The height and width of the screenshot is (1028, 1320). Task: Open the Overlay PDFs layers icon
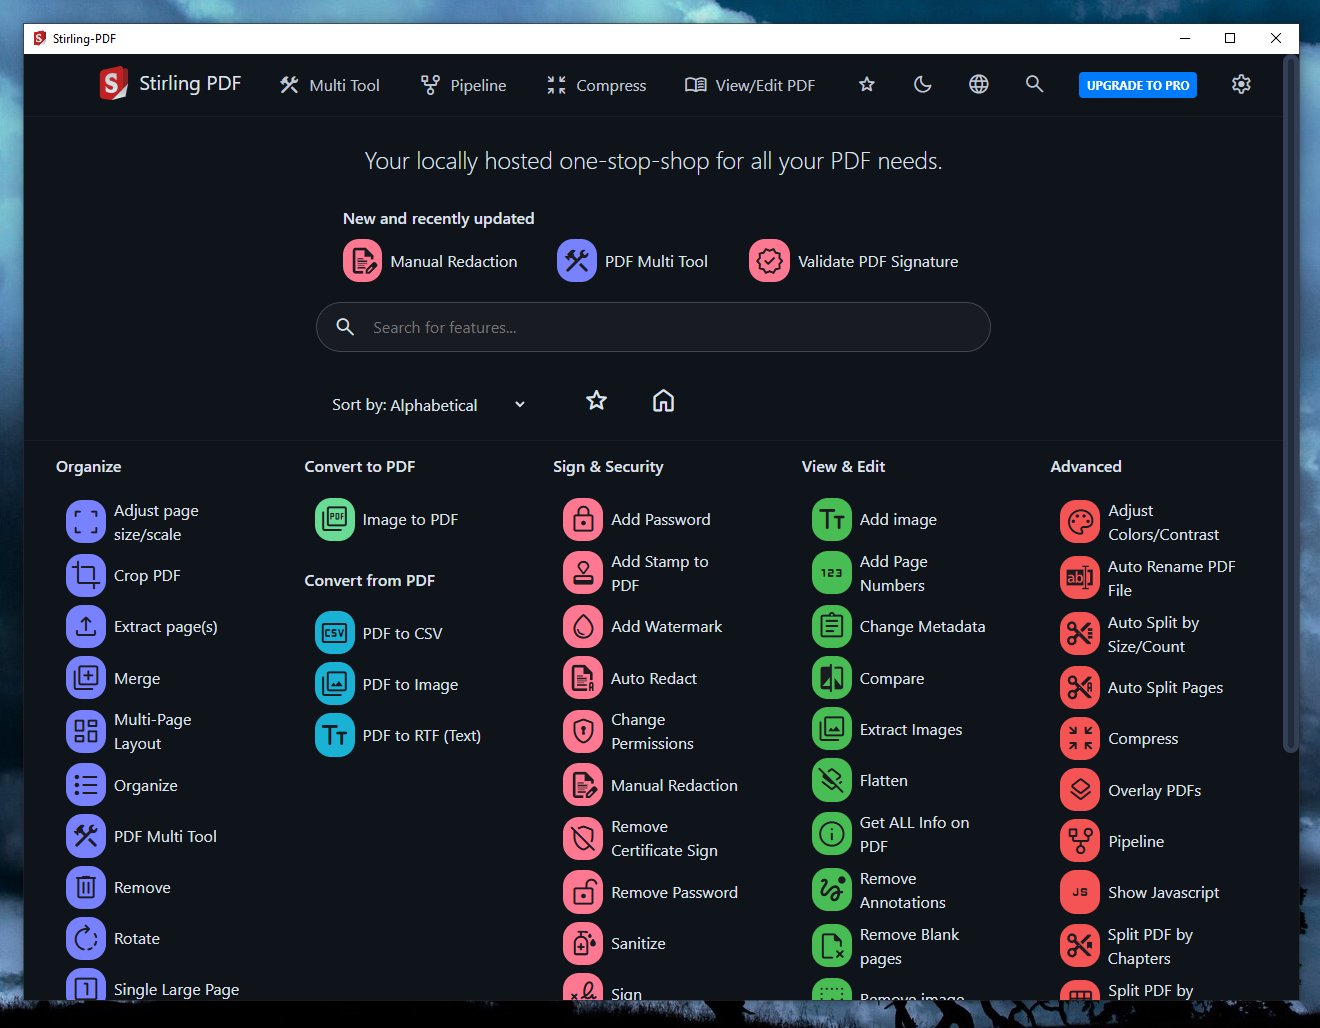(1080, 790)
